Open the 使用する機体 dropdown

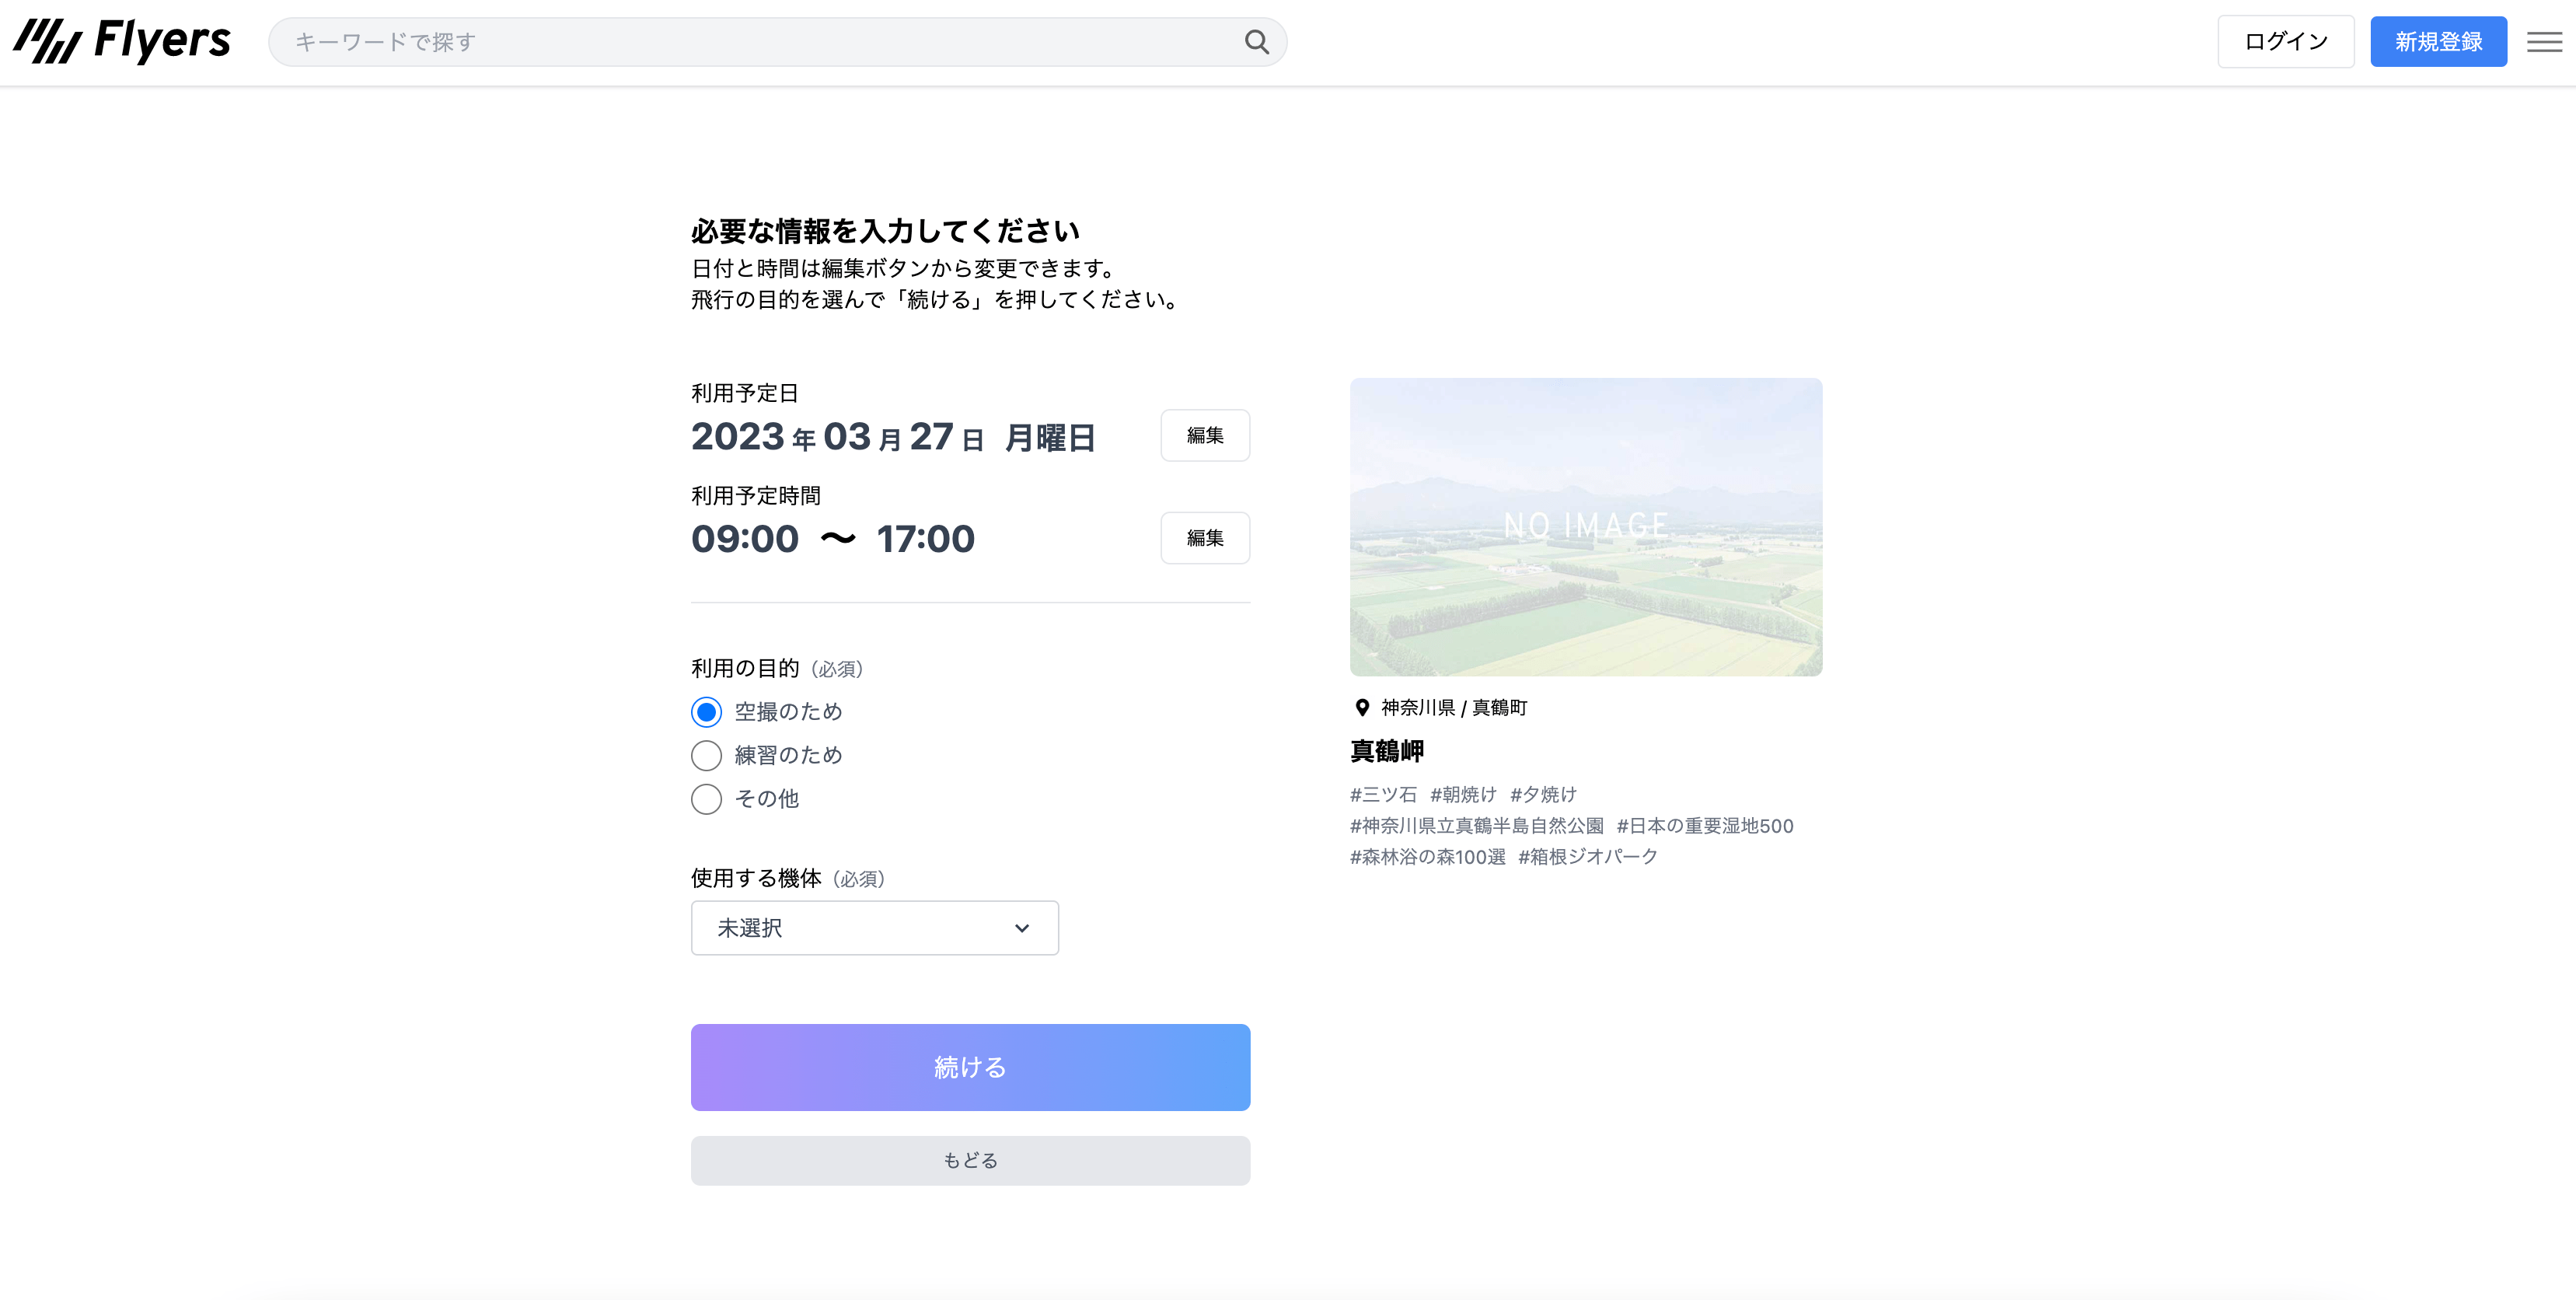(873, 928)
